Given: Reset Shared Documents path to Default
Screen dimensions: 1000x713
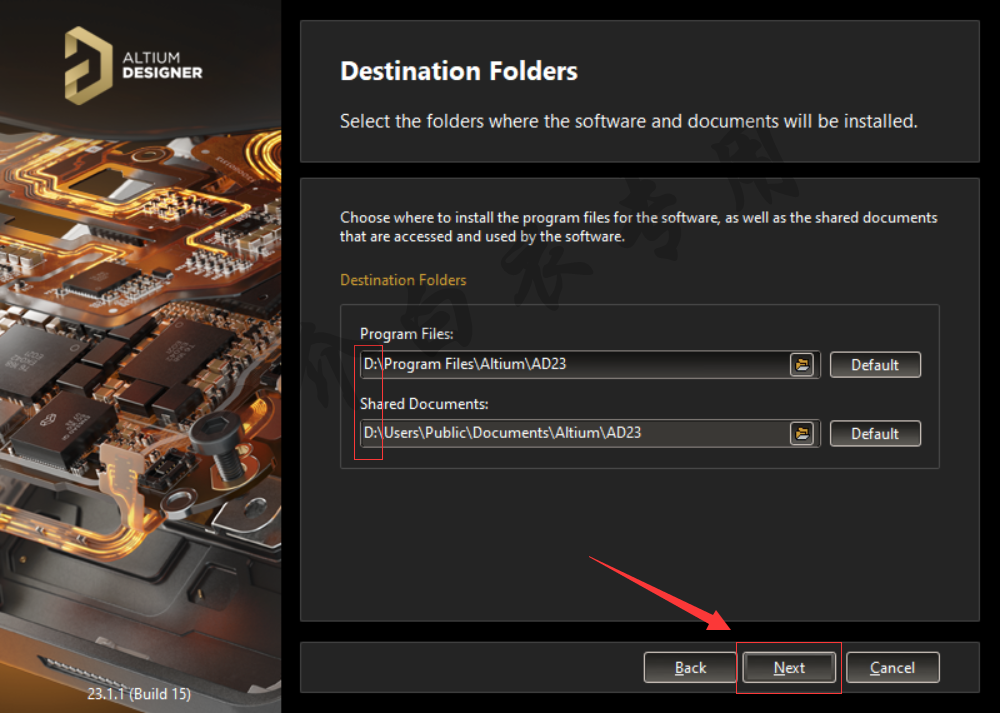Looking at the screenshot, I should [x=875, y=434].
